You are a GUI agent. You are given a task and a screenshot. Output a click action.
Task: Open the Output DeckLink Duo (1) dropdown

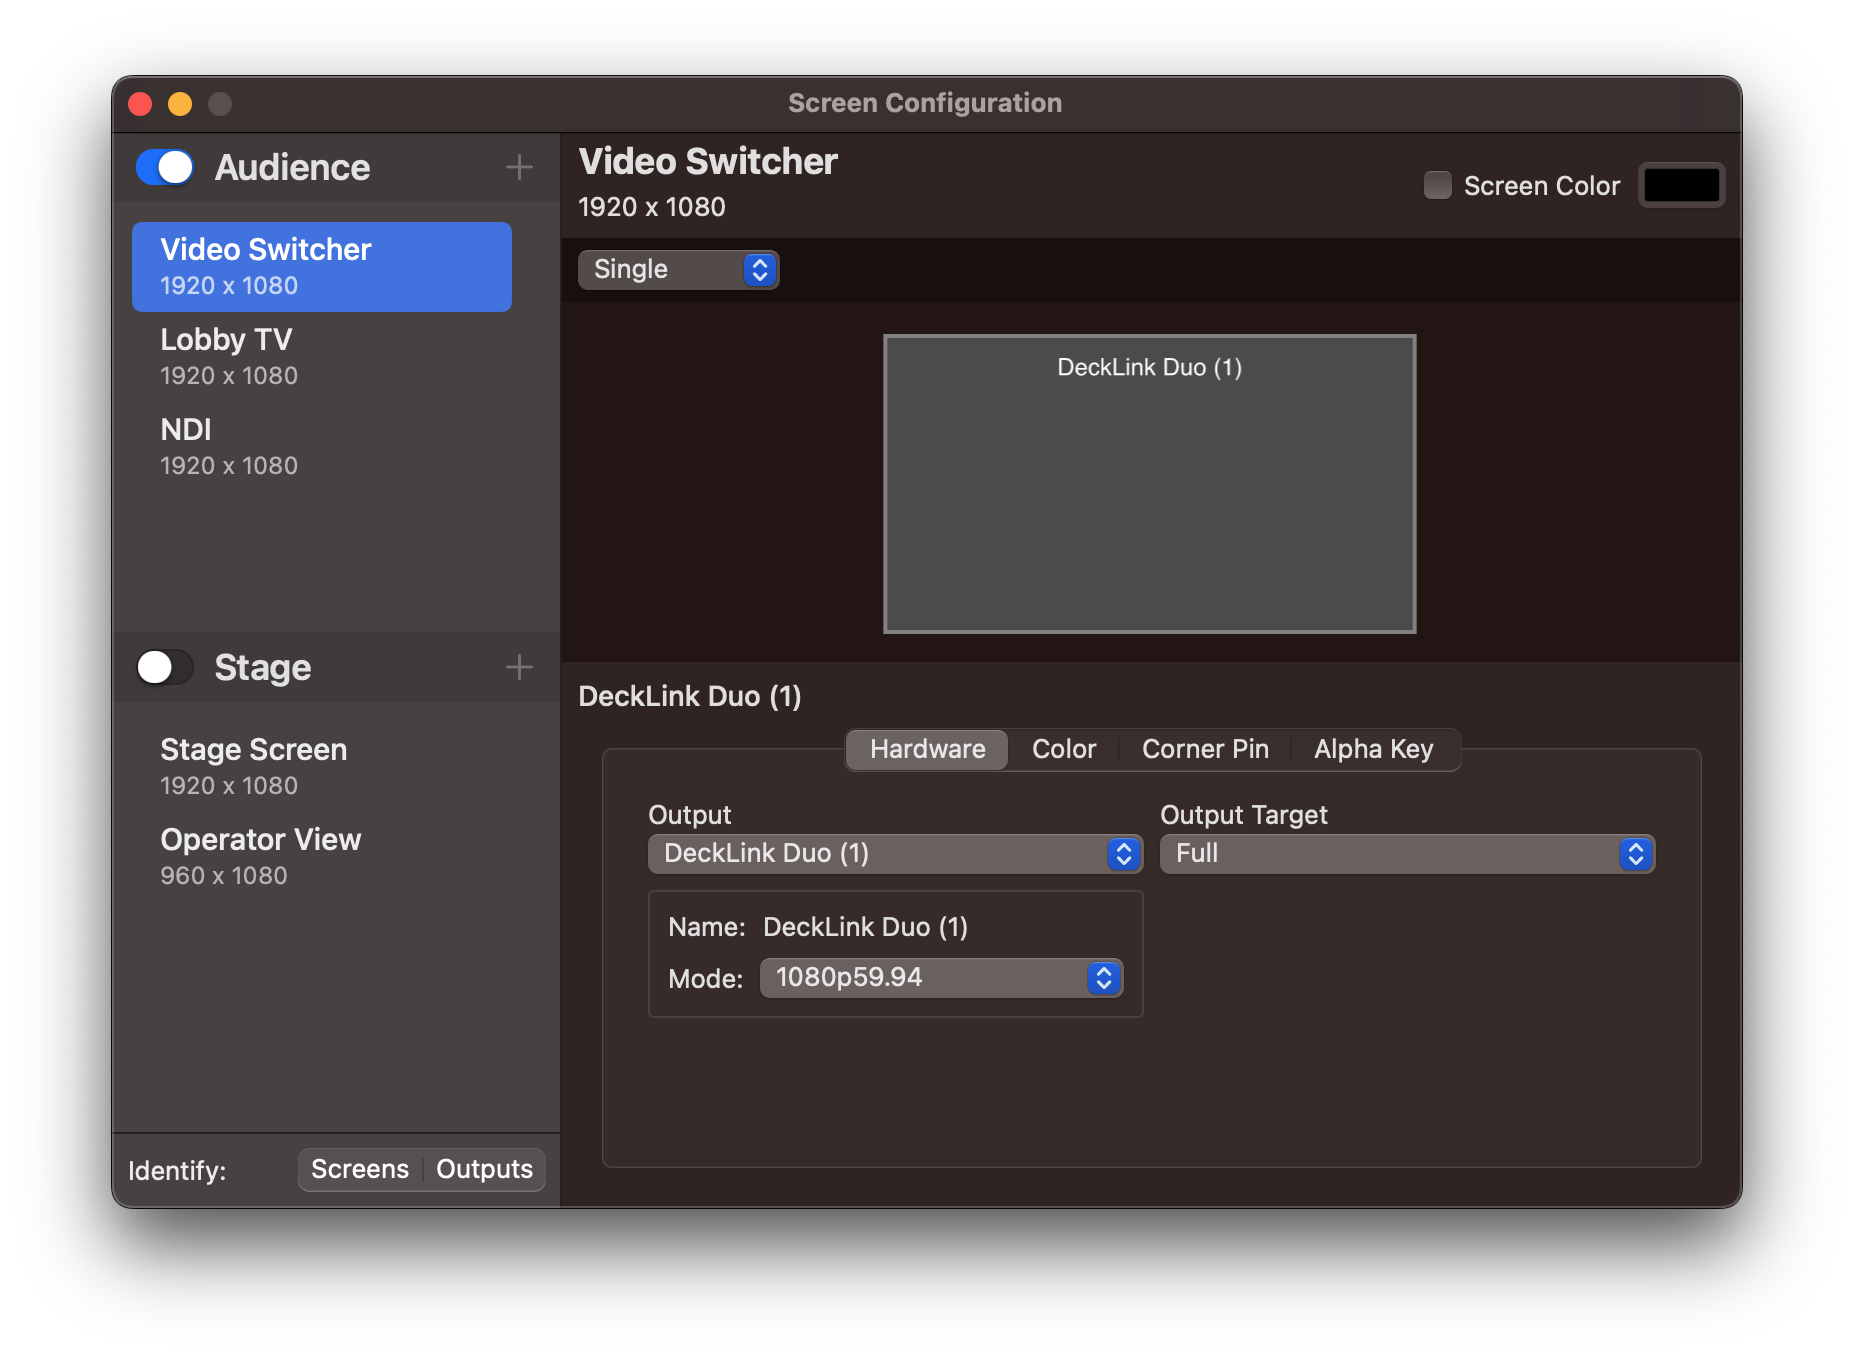click(895, 853)
